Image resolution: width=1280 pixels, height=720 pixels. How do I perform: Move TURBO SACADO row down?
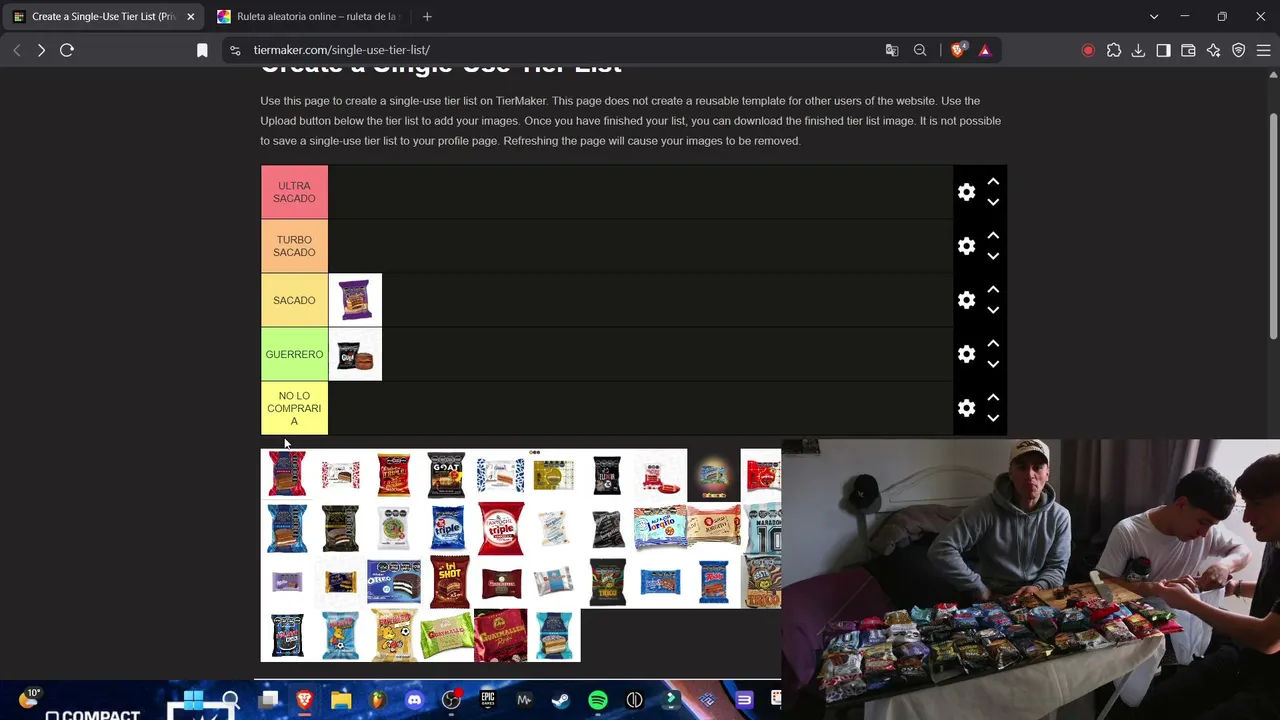point(993,256)
